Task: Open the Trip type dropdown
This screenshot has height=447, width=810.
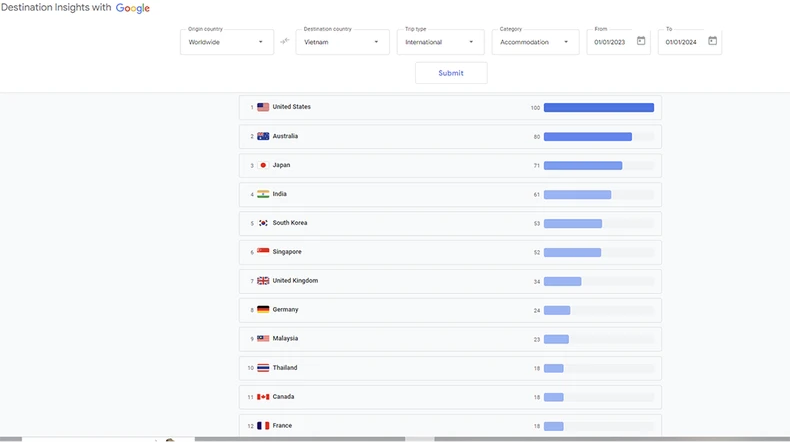Action: [x=440, y=42]
